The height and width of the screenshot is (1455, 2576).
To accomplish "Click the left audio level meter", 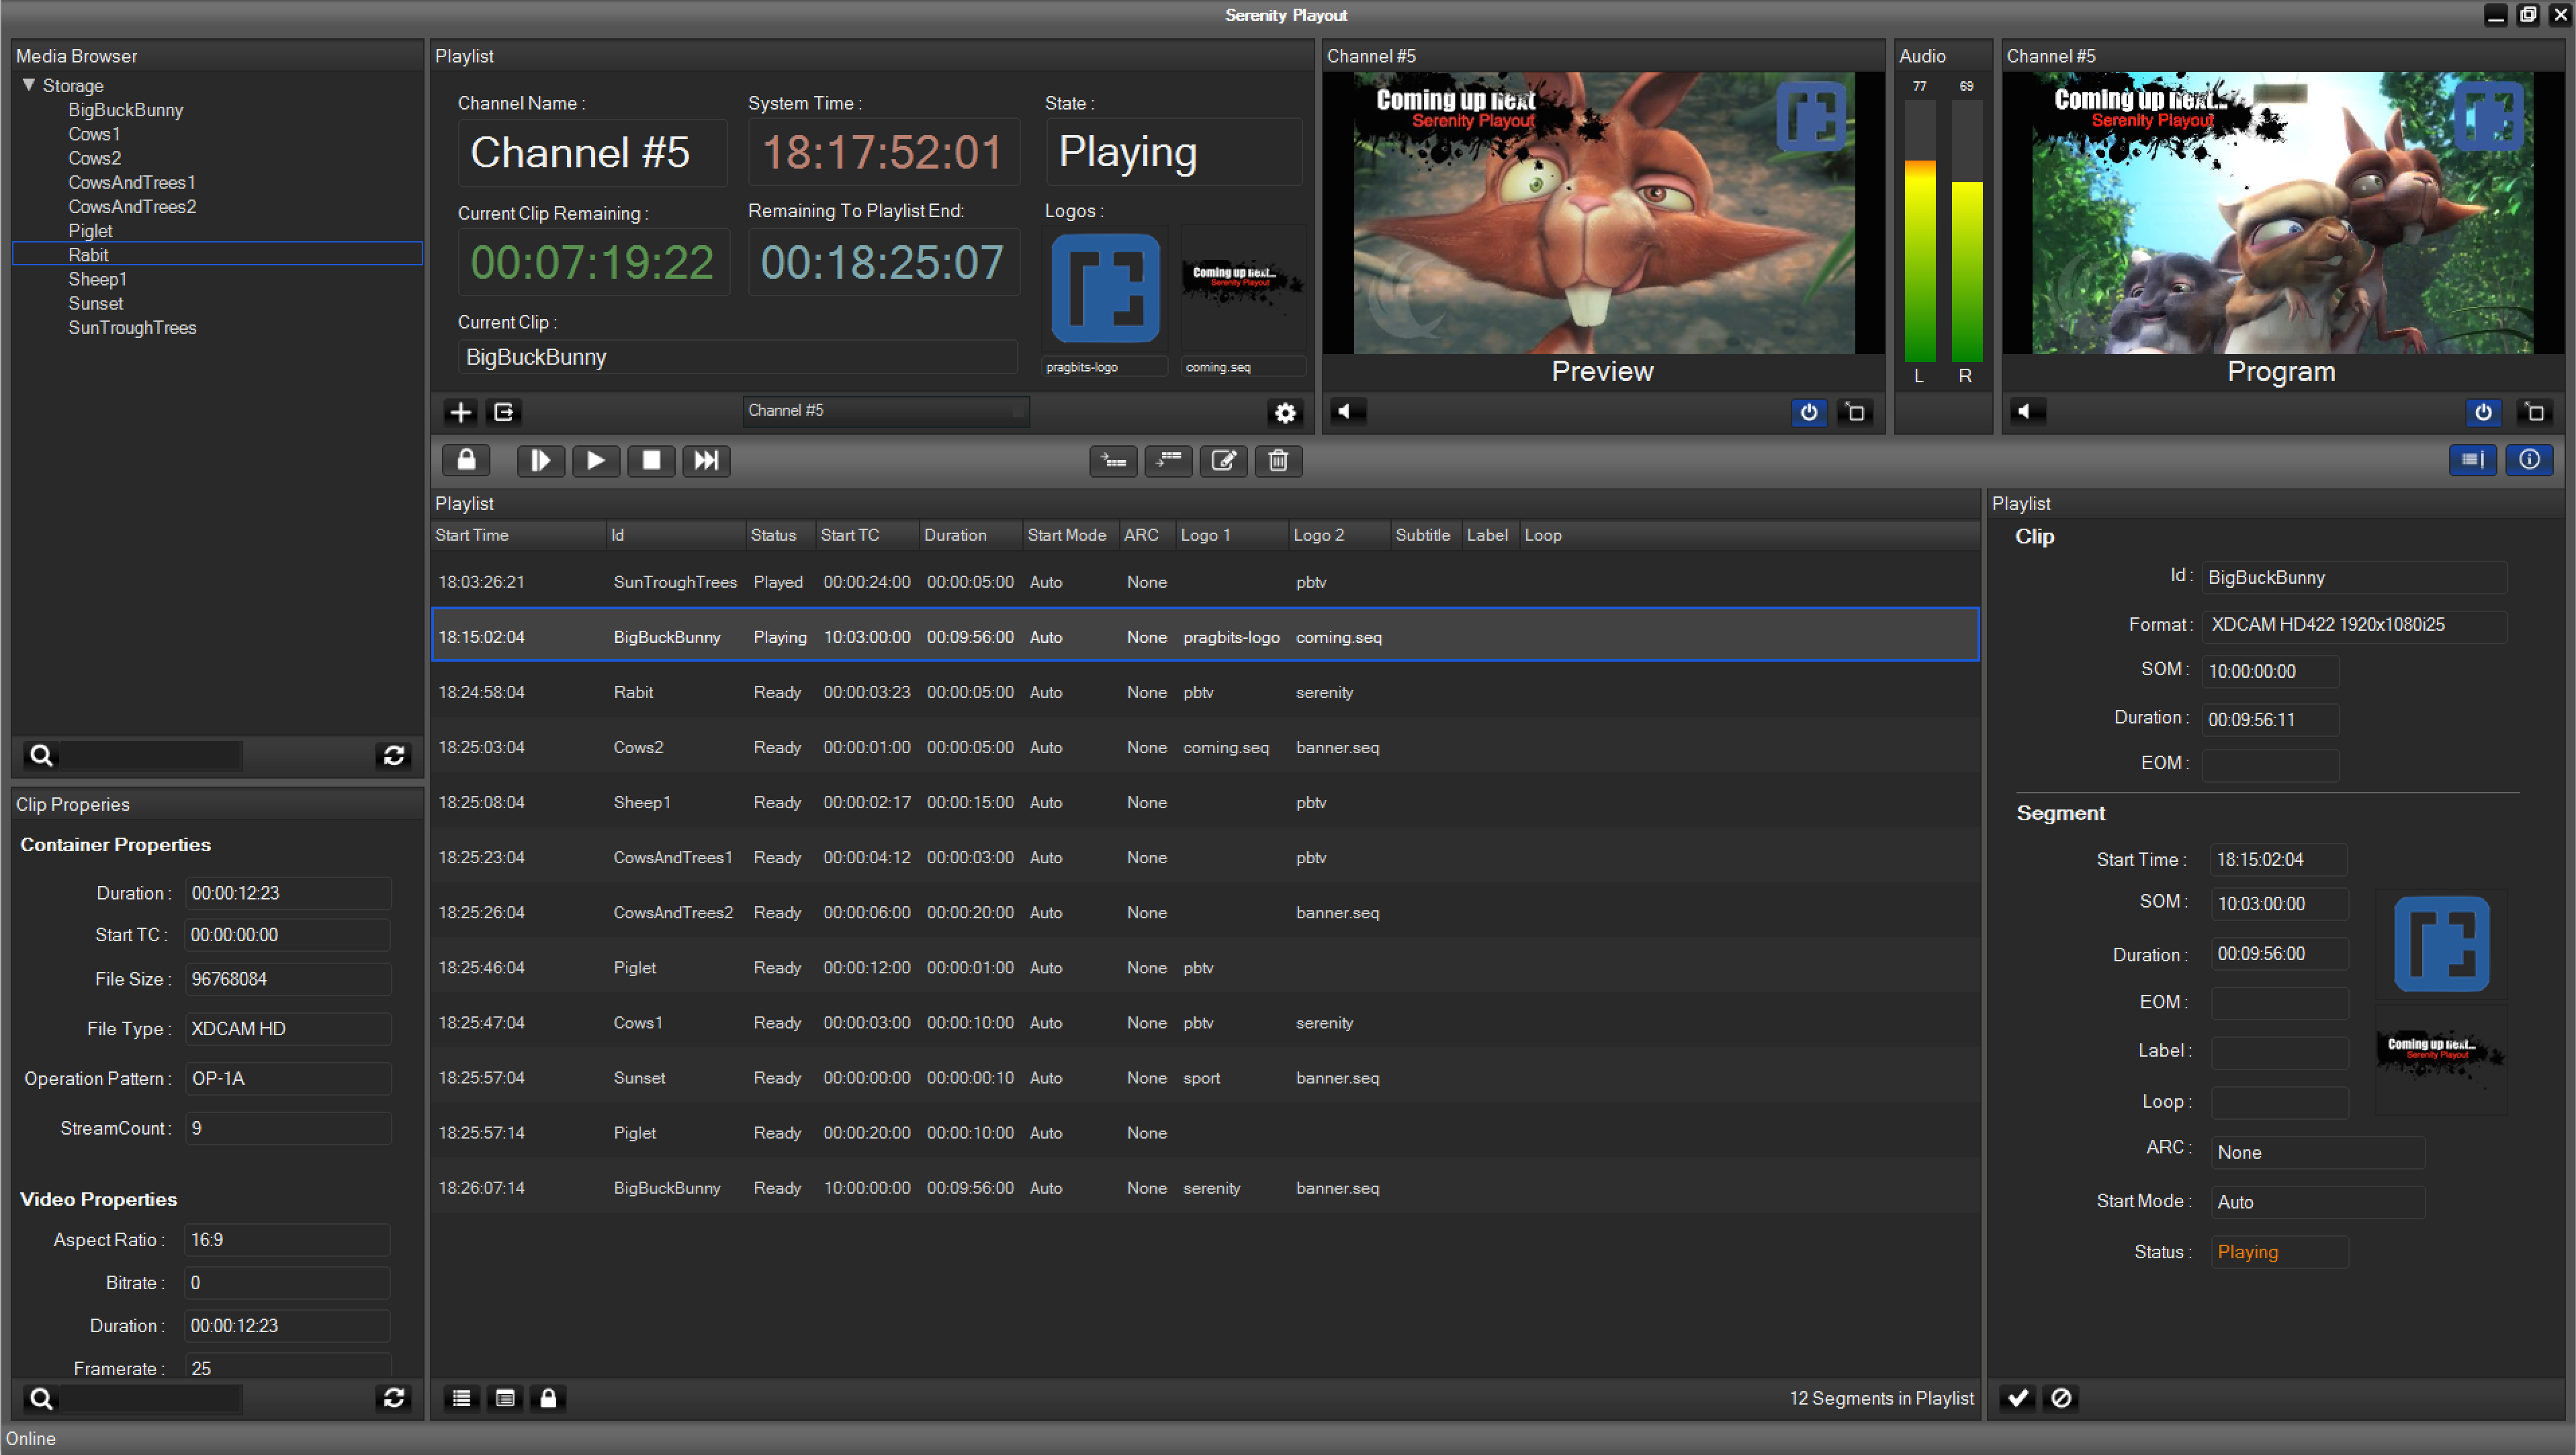I will pyautogui.click(x=1920, y=230).
